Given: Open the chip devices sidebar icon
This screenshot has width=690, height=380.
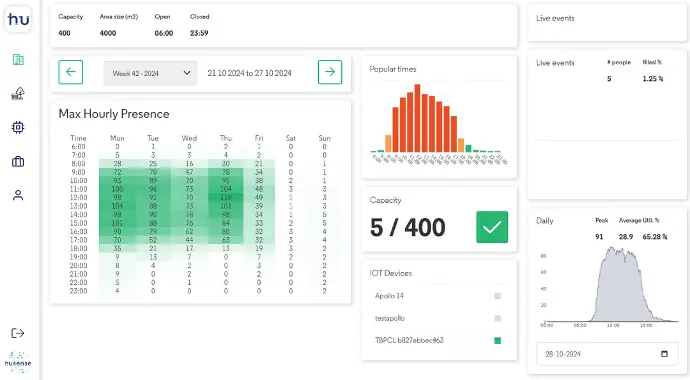Looking at the screenshot, I should [18, 128].
